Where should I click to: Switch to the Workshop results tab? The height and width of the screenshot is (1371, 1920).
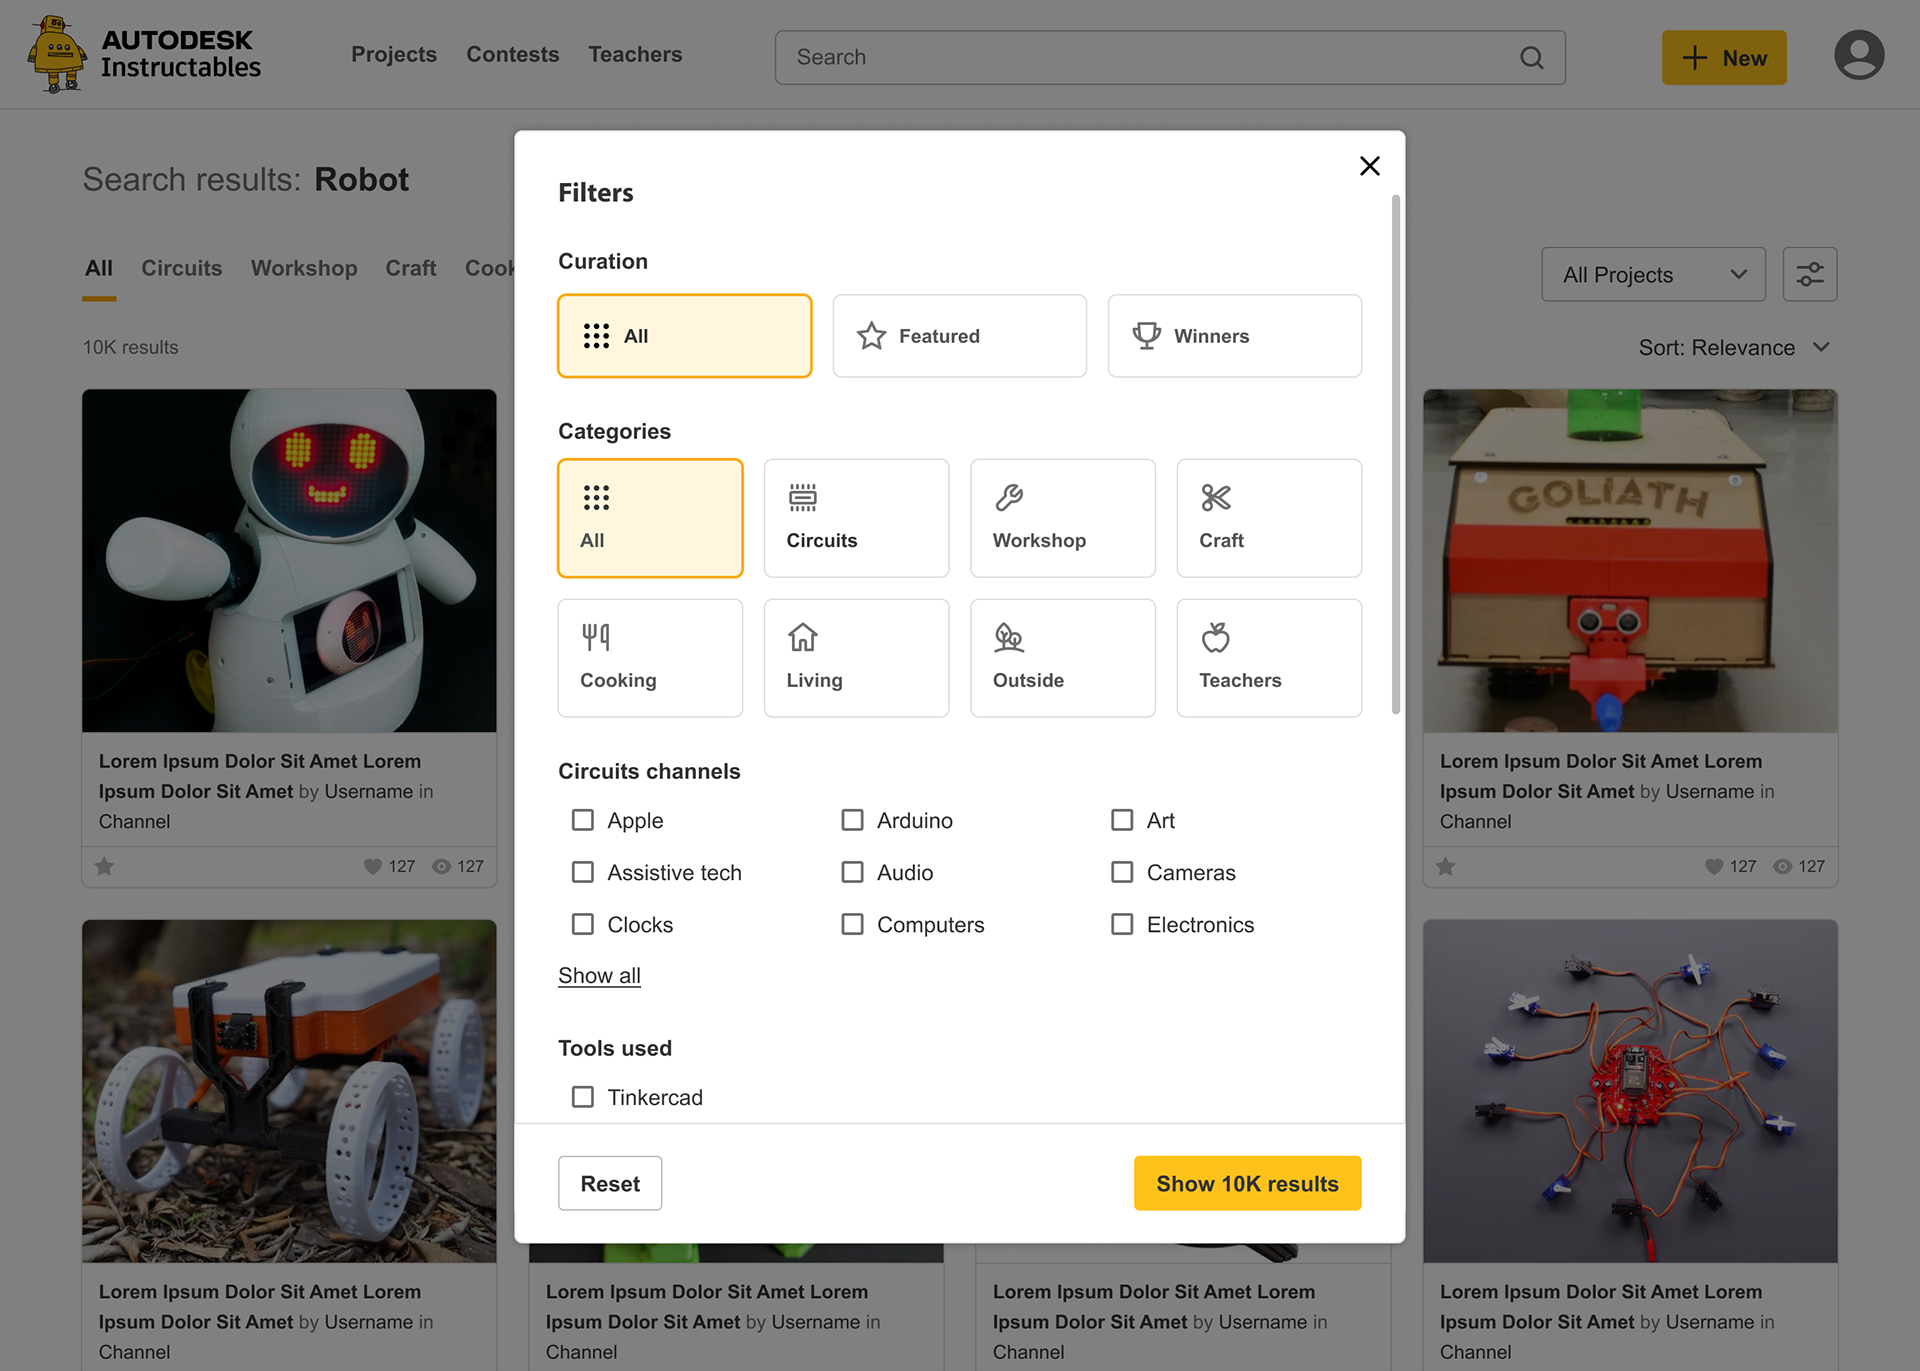coord(304,268)
